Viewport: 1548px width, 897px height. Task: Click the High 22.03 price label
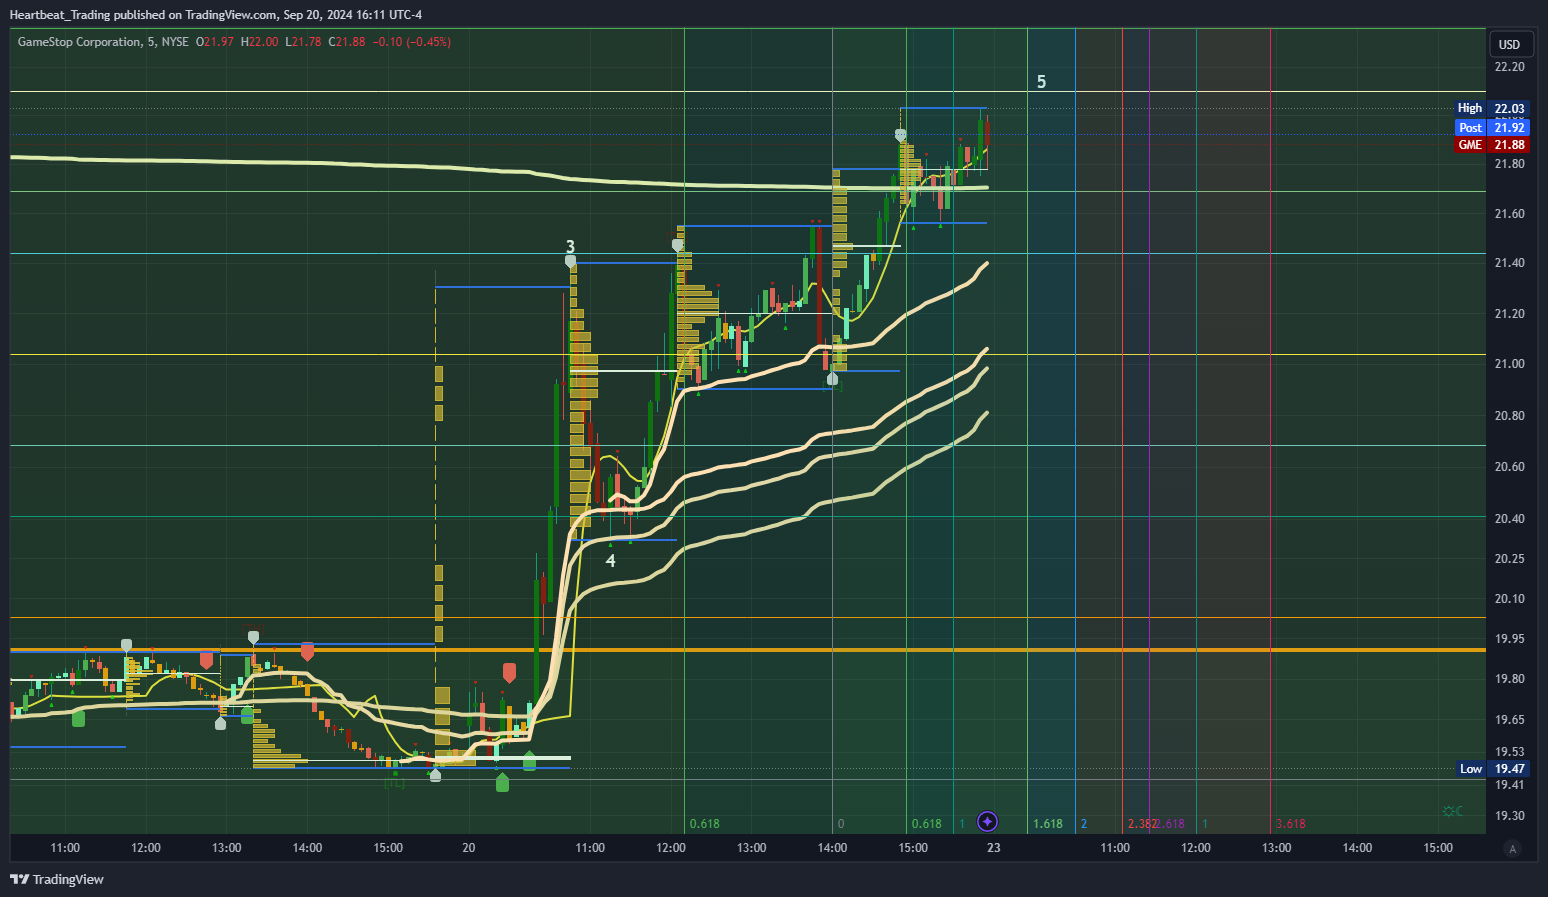coord(1491,108)
